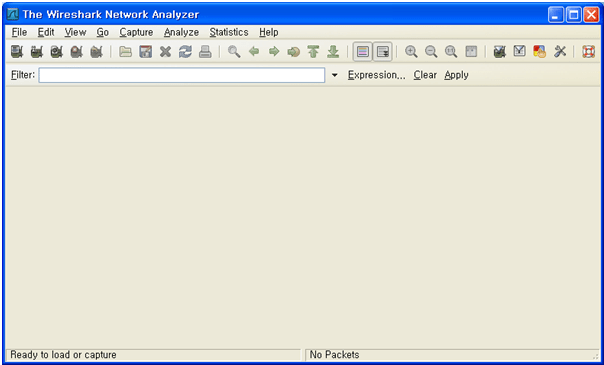Close the Wireshark window
The image size is (604, 365).
pos(591,15)
